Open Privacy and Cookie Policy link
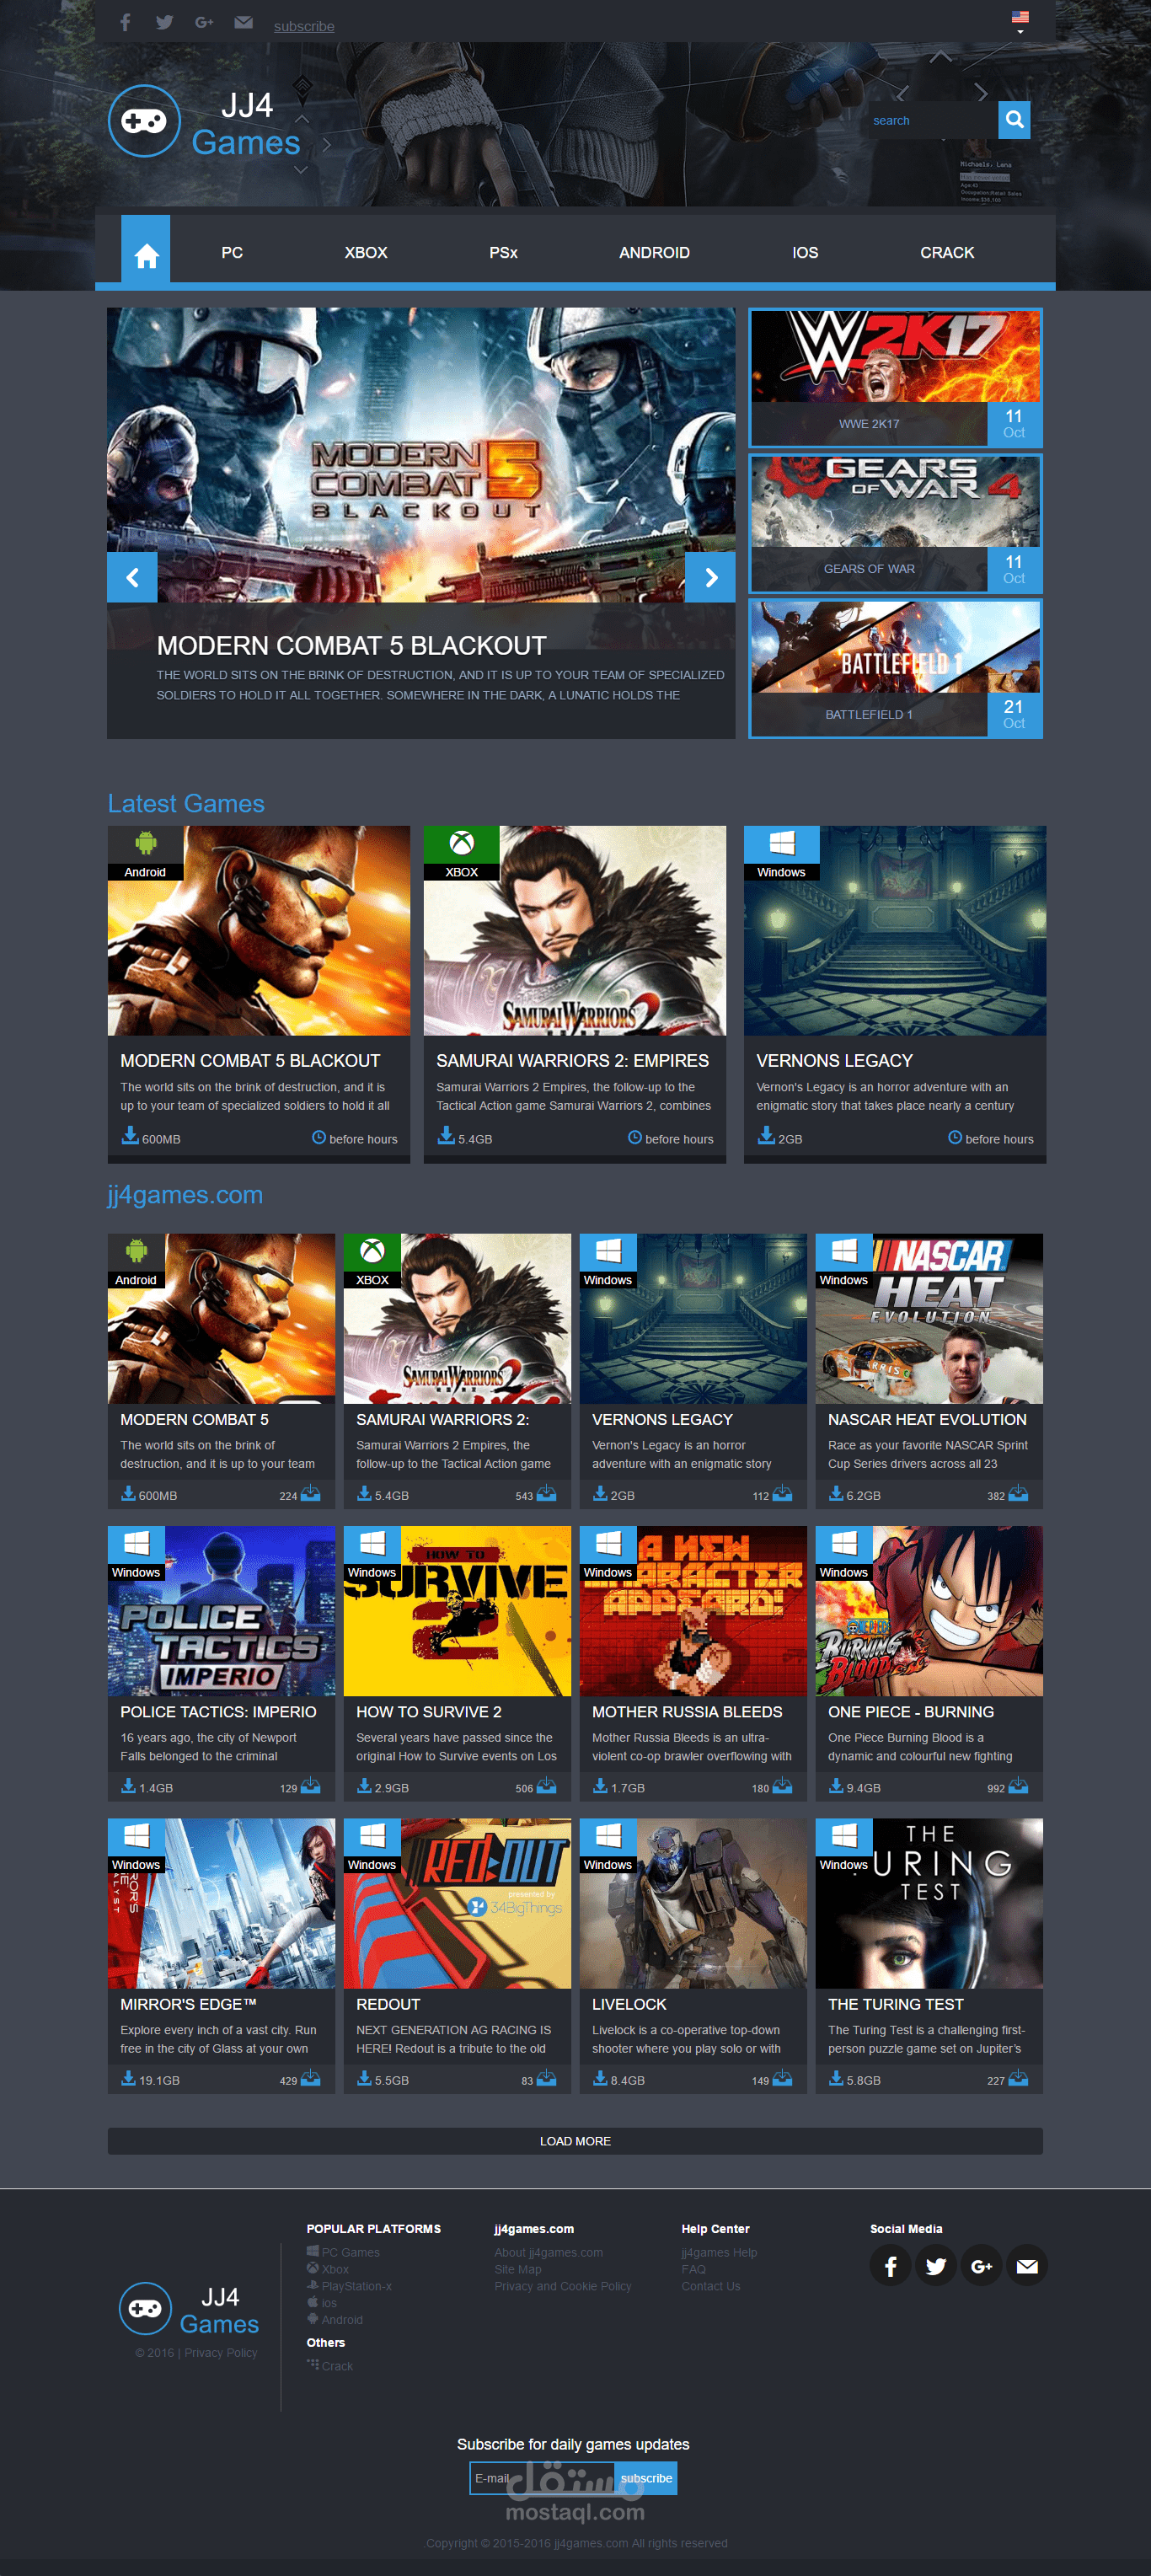The width and height of the screenshot is (1151, 2576). (x=562, y=2286)
